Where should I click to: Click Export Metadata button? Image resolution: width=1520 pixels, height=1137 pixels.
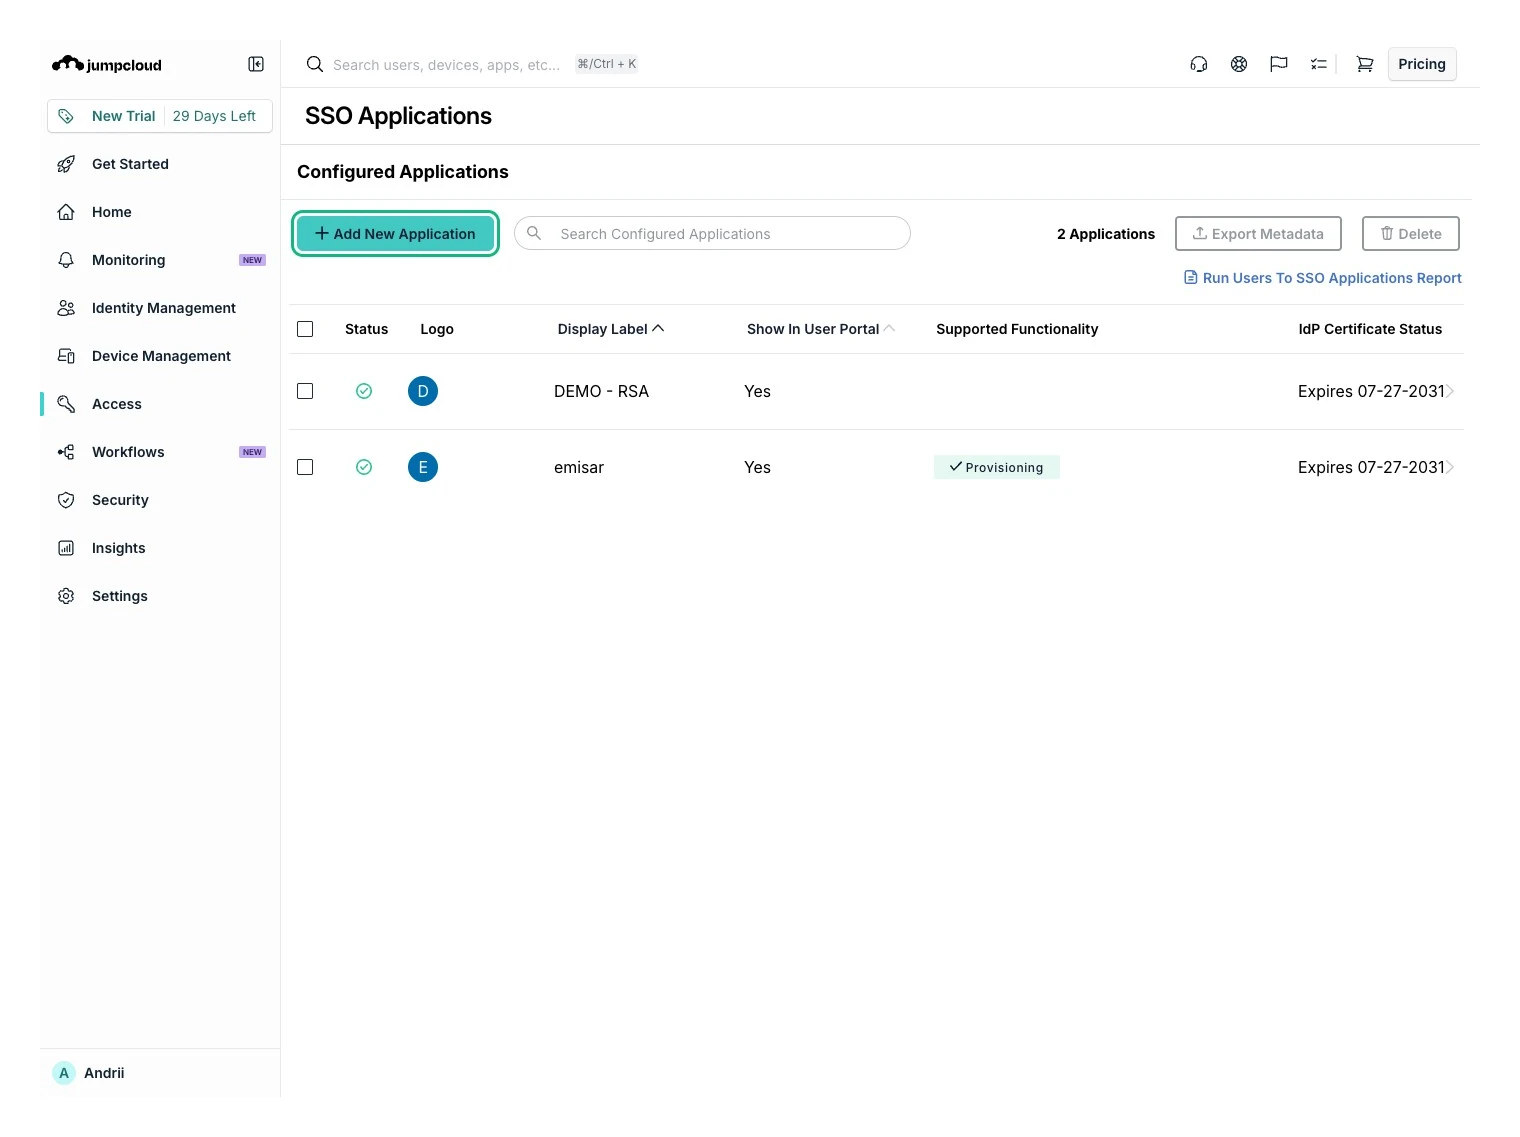tap(1258, 233)
